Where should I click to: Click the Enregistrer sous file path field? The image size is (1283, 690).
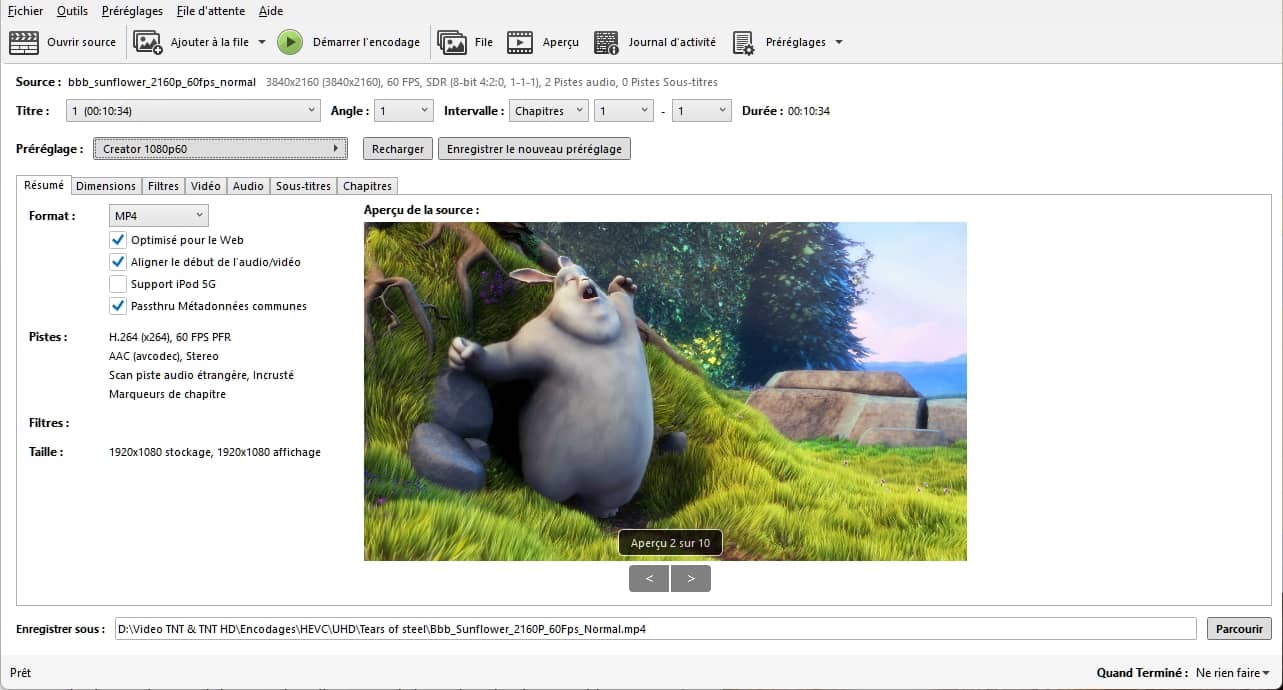(x=655, y=629)
